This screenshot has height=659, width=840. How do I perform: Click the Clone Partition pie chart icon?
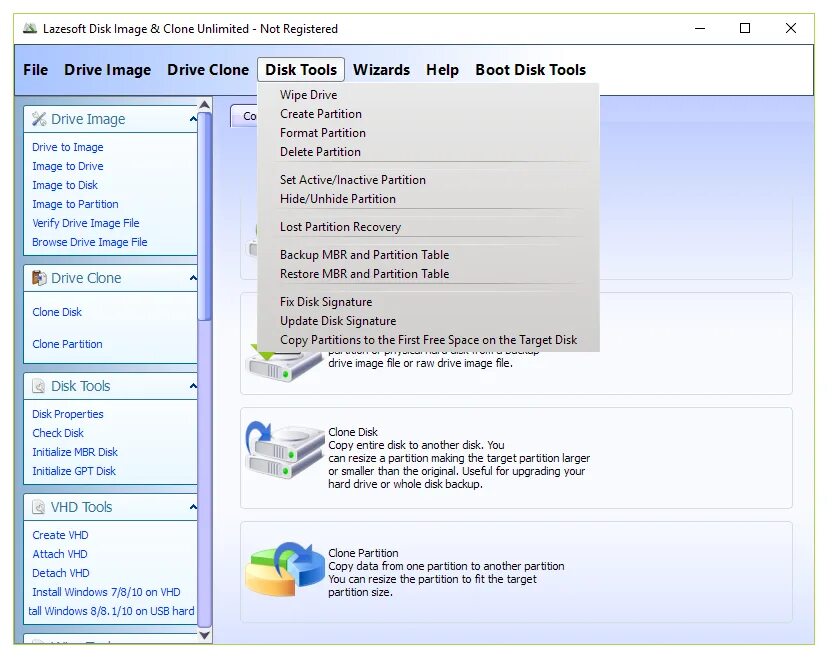click(x=284, y=570)
